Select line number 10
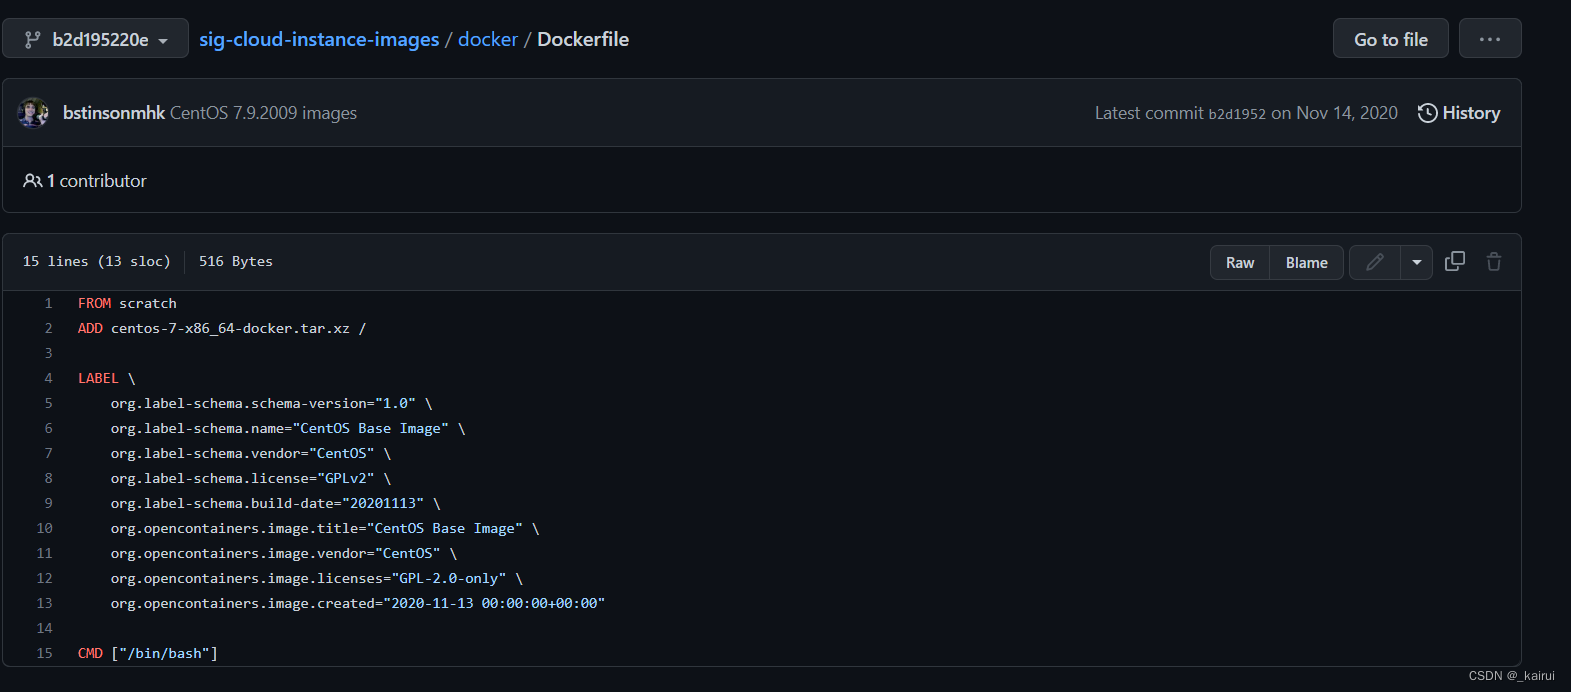1571x692 pixels. point(44,528)
